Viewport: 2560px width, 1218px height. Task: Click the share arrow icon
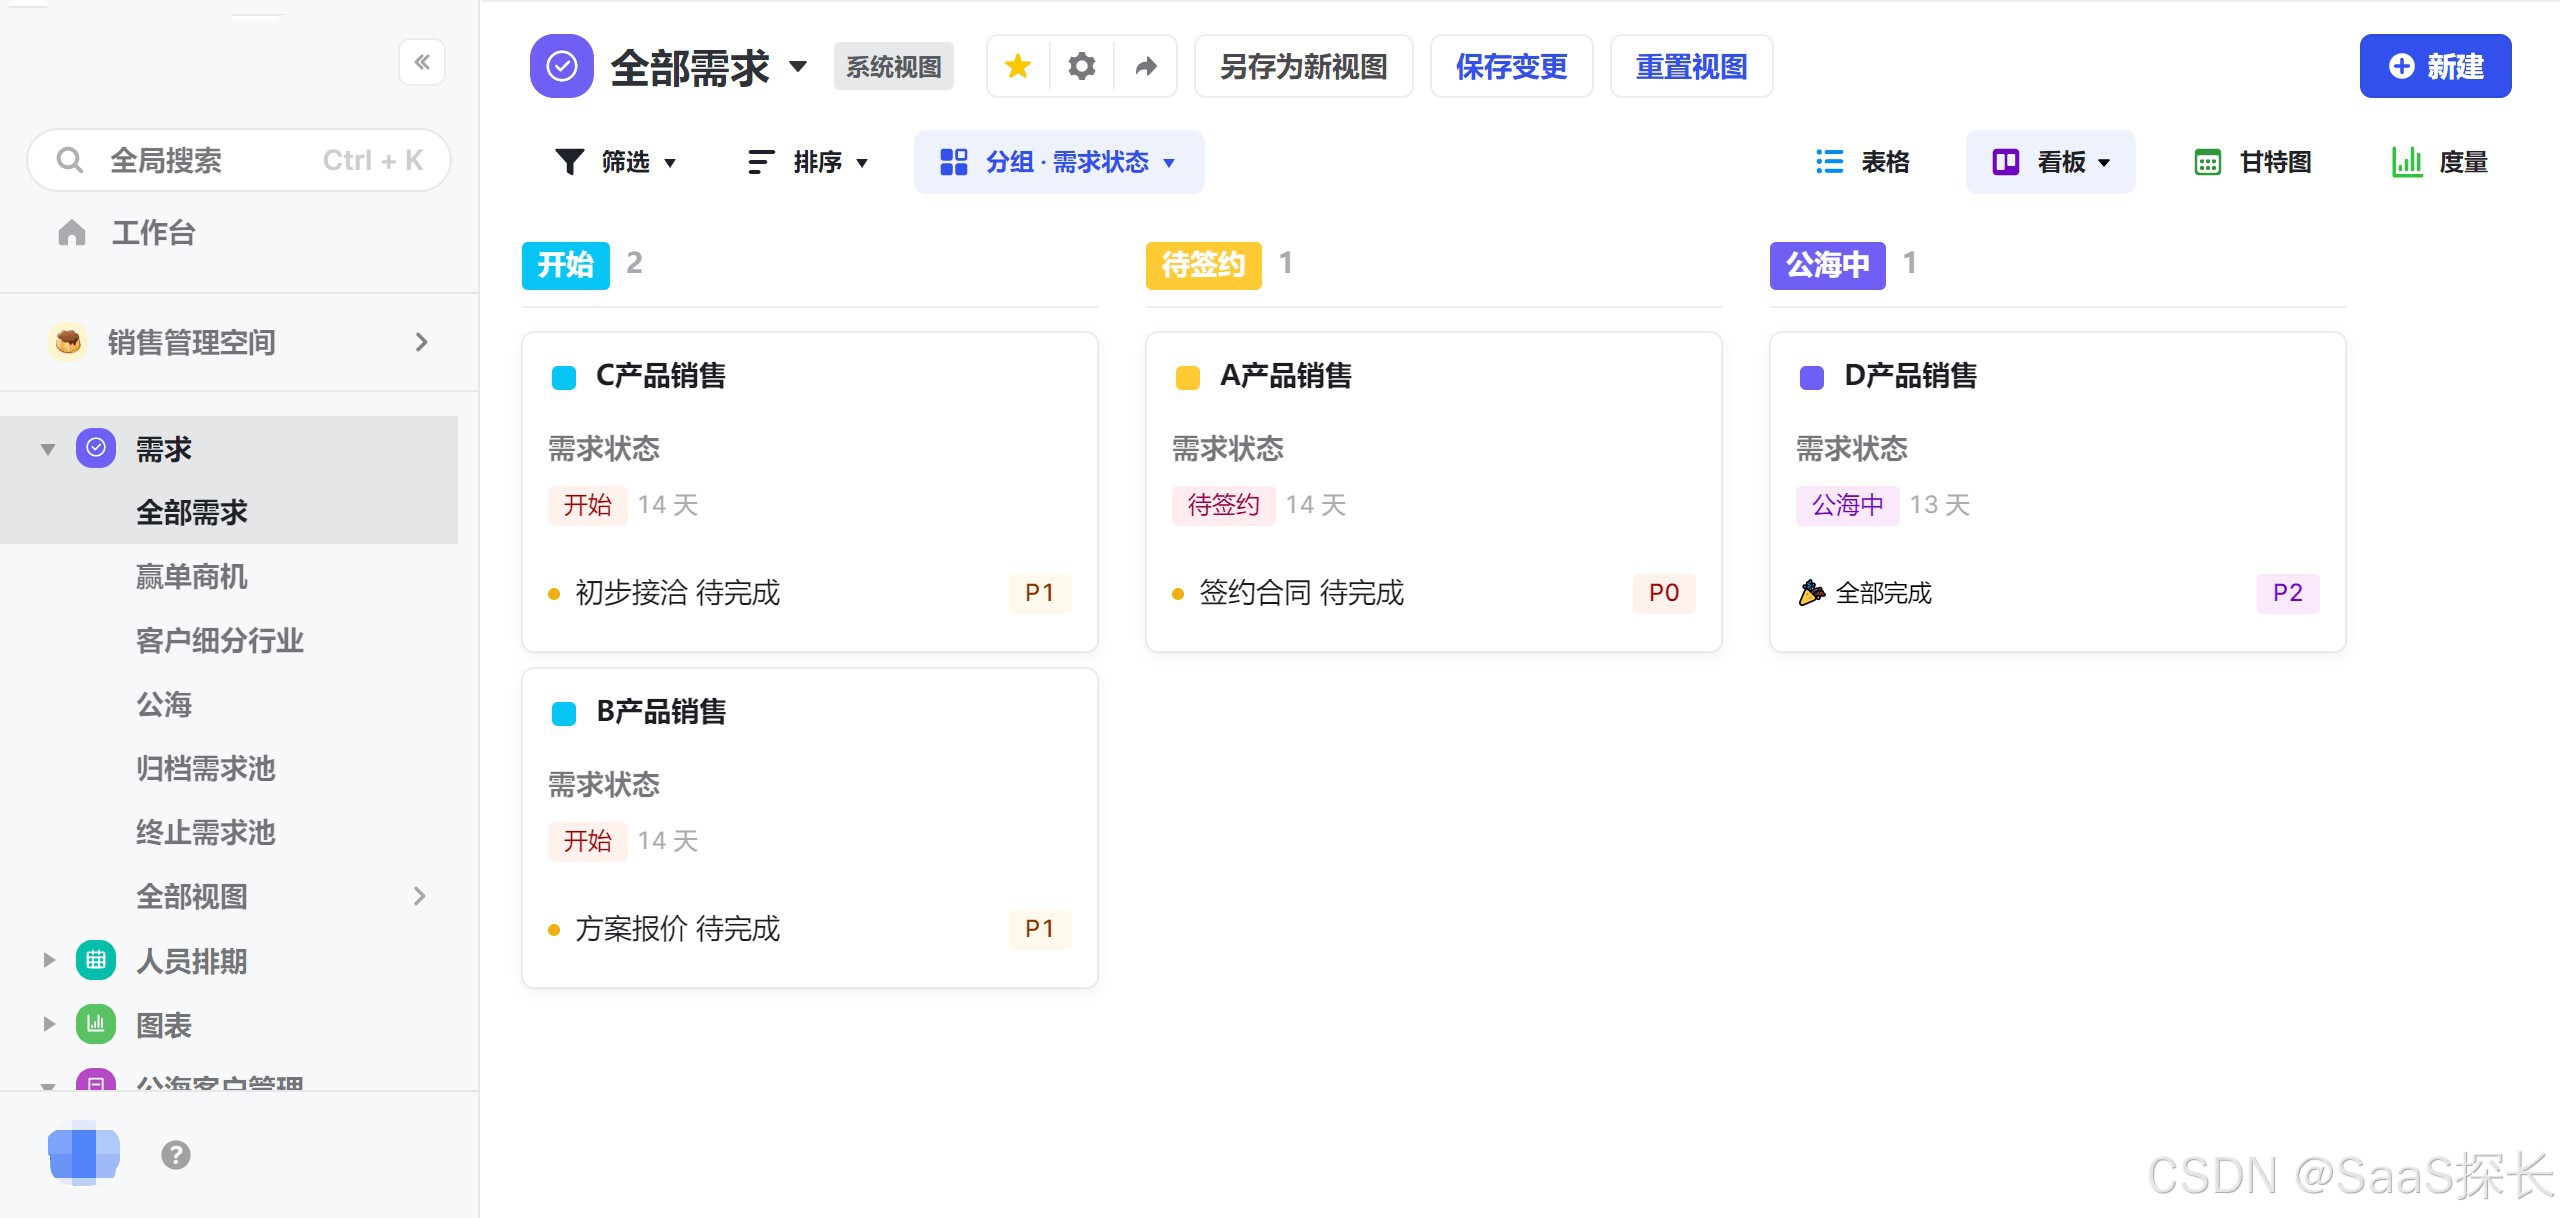click(x=1146, y=66)
